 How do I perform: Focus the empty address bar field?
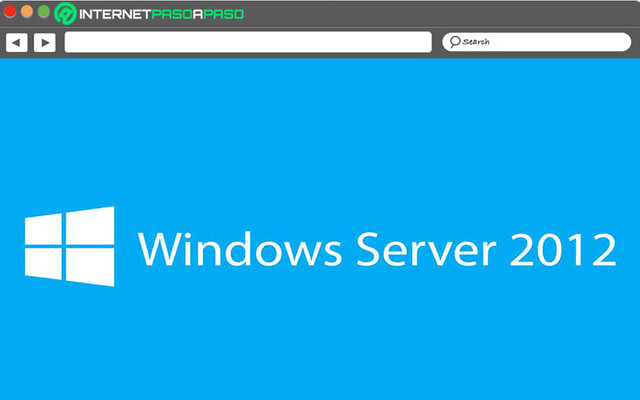click(x=248, y=42)
